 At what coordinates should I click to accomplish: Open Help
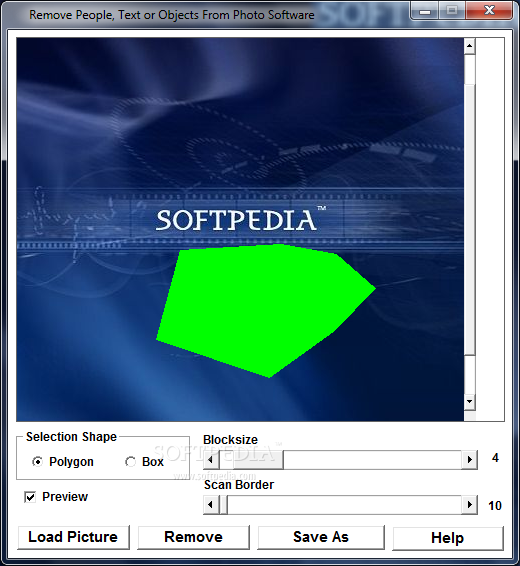[447, 538]
